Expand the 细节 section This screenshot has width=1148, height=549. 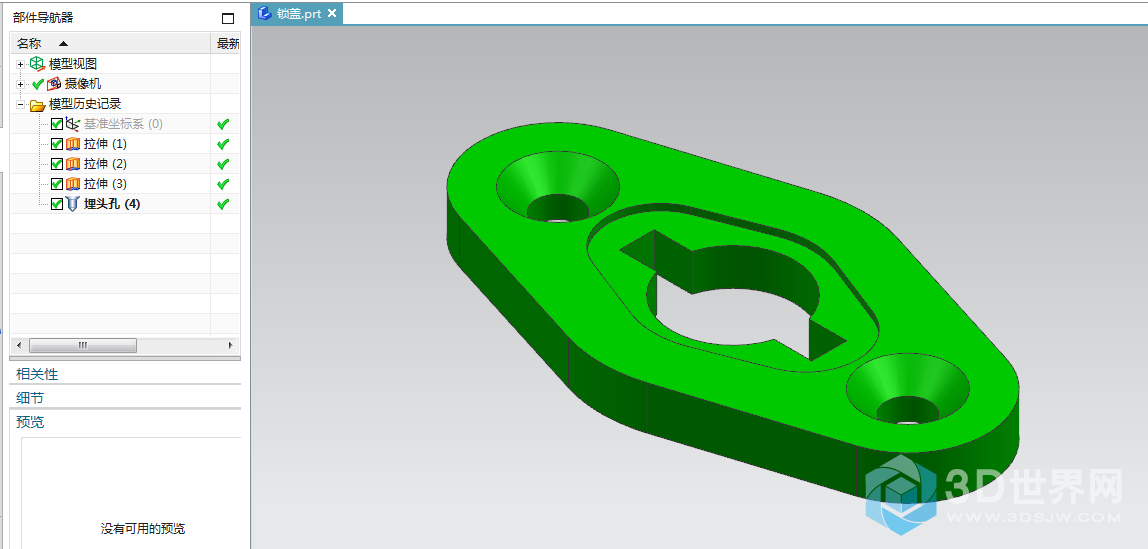click(124, 398)
